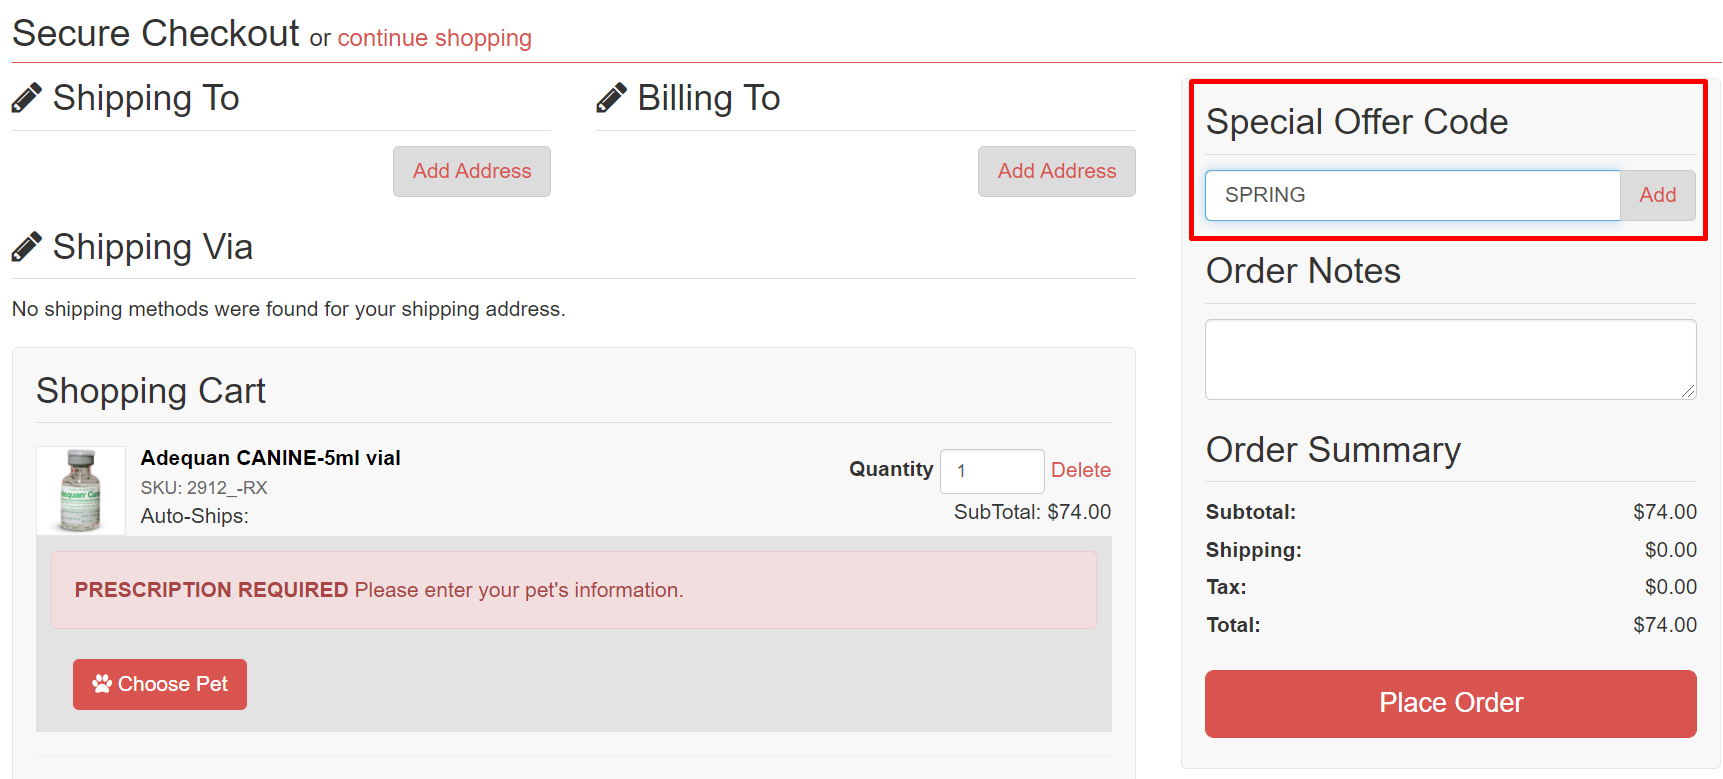Click the Order Summary heading

coord(1333,450)
